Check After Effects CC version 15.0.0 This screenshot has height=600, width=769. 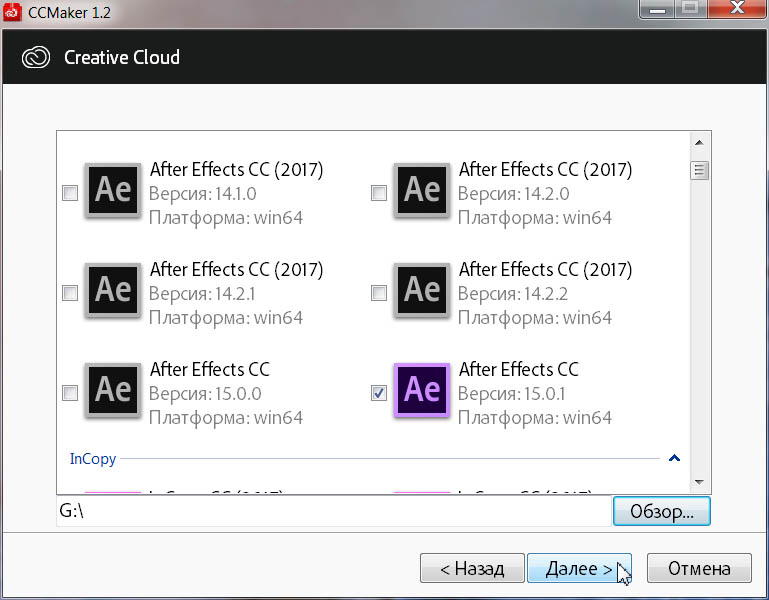click(x=70, y=392)
